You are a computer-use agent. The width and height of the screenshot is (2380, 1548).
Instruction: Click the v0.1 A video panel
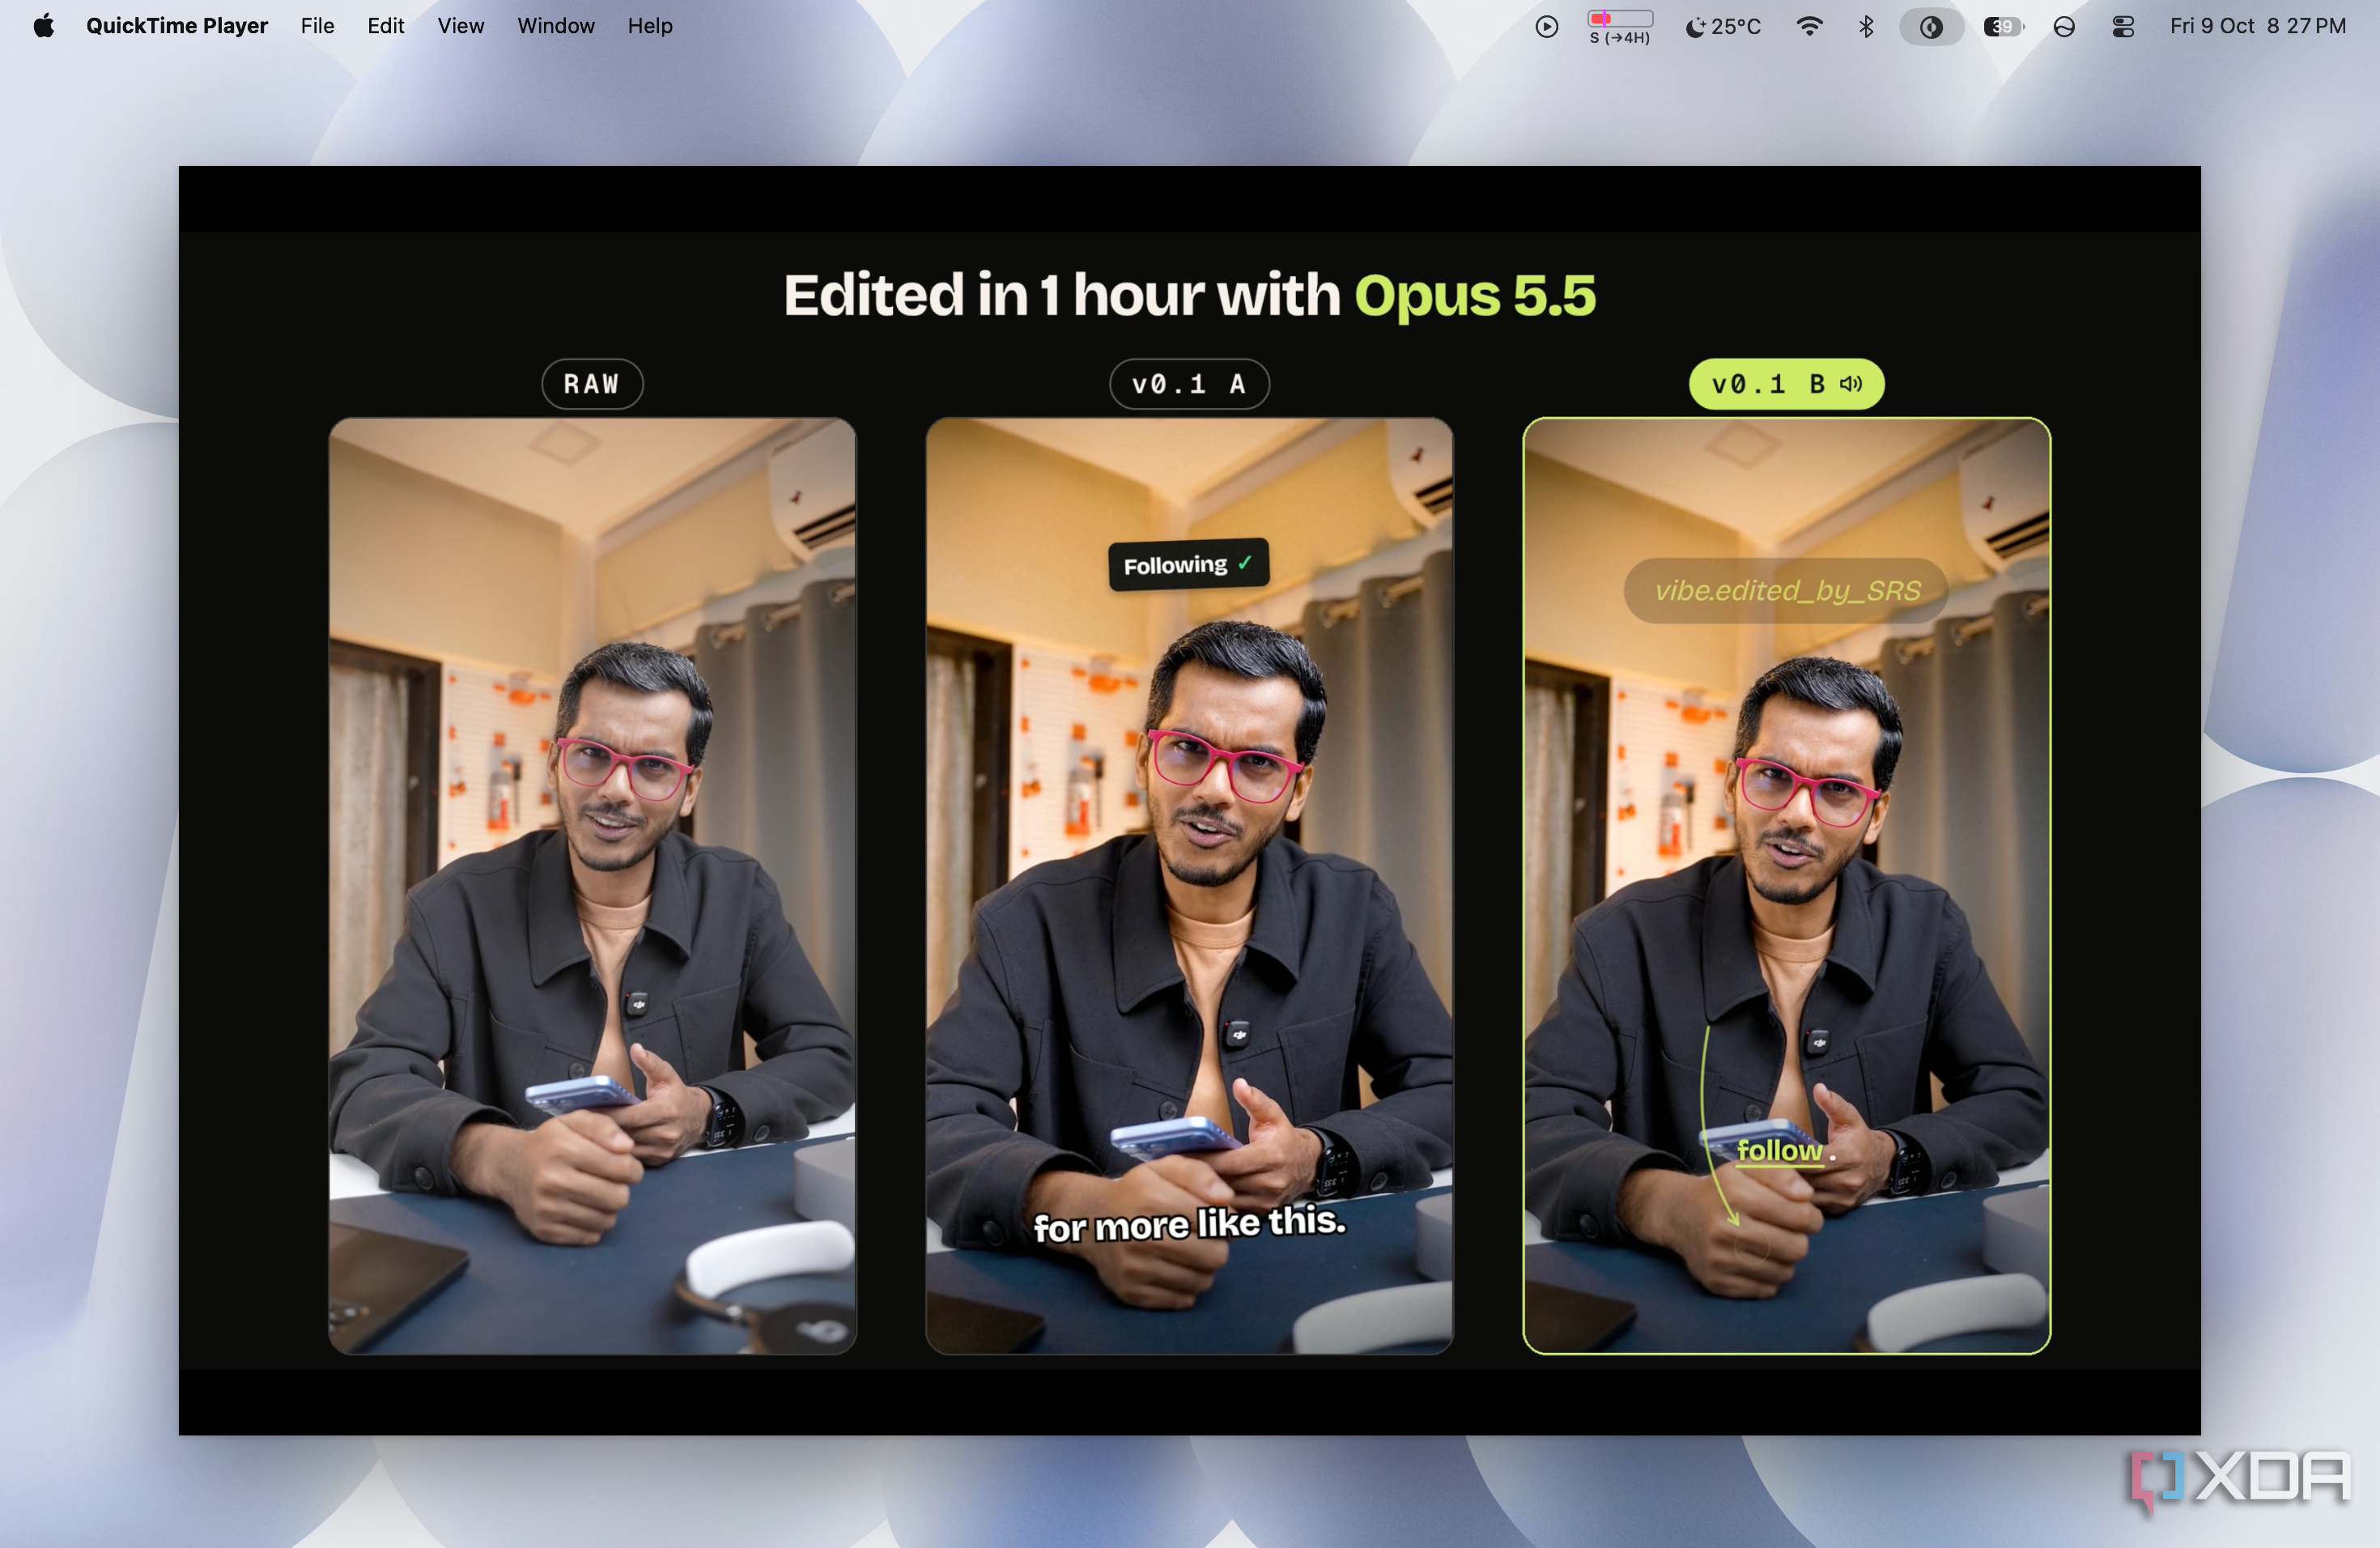tap(1189, 886)
